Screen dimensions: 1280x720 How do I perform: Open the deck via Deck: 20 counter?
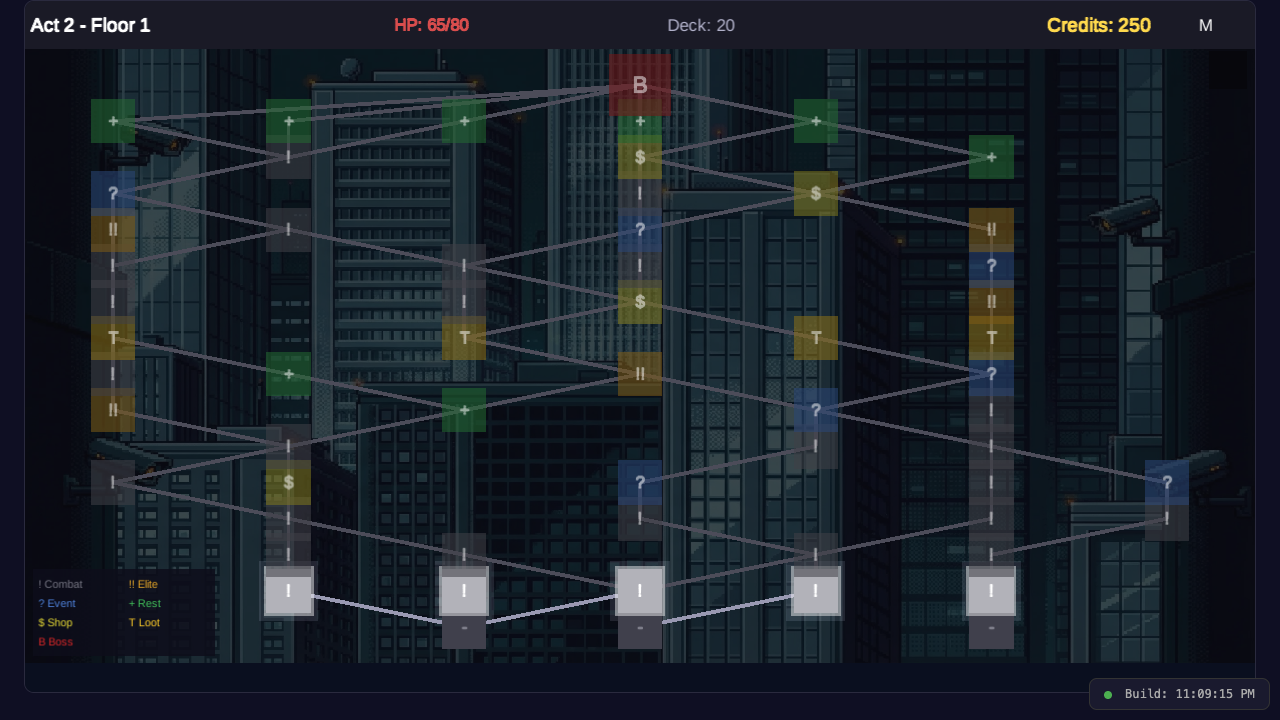[701, 25]
